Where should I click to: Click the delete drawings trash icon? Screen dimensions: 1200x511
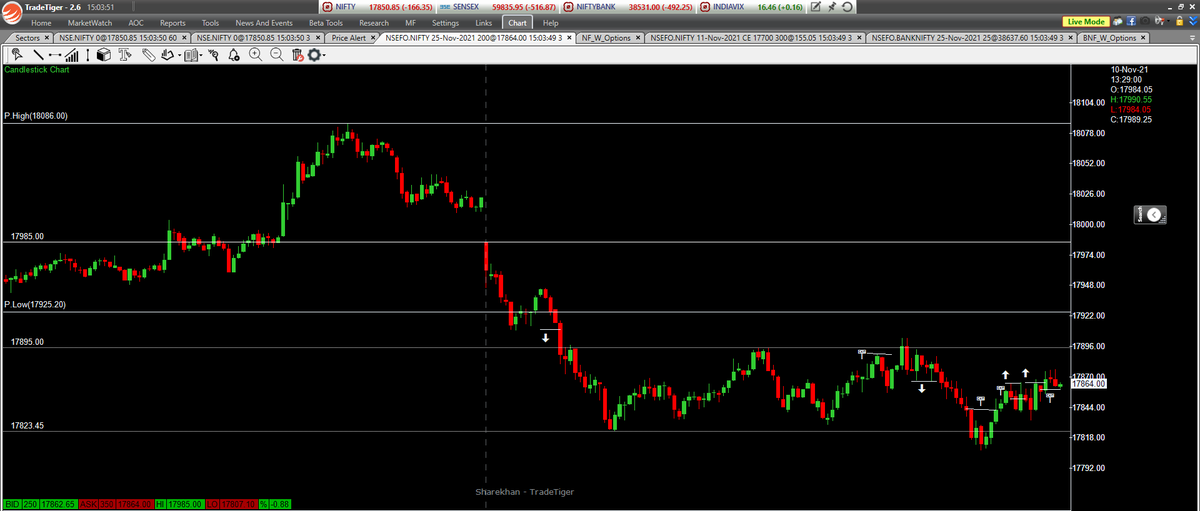pyautogui.click(x=298, y=54)
